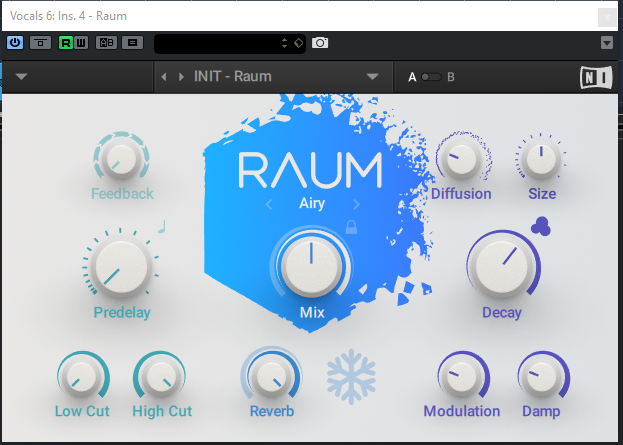Click the diamond preset management icon
Screen dimensions: 623x445
click(x=298, y=43)
